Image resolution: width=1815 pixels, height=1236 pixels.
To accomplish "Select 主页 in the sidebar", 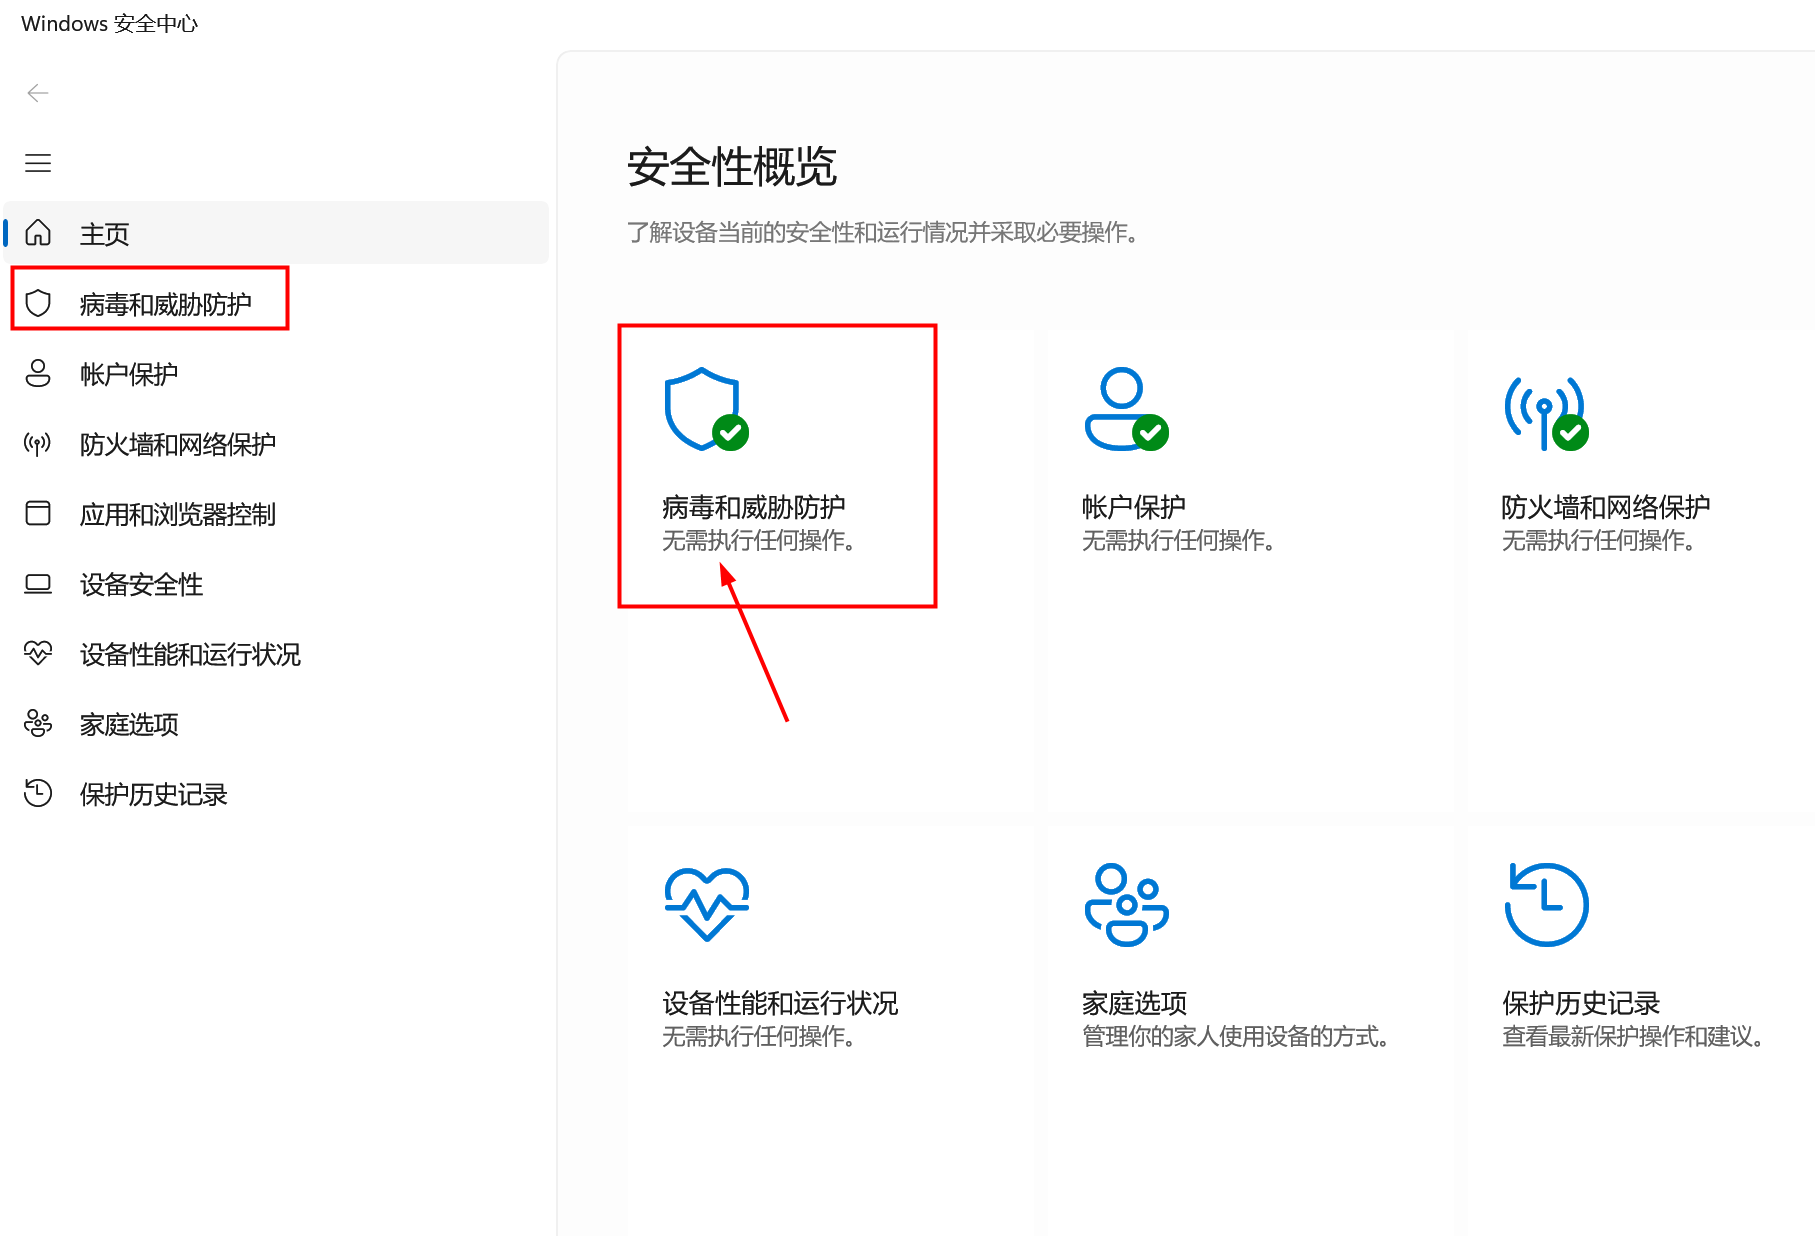I will point(277,233).
